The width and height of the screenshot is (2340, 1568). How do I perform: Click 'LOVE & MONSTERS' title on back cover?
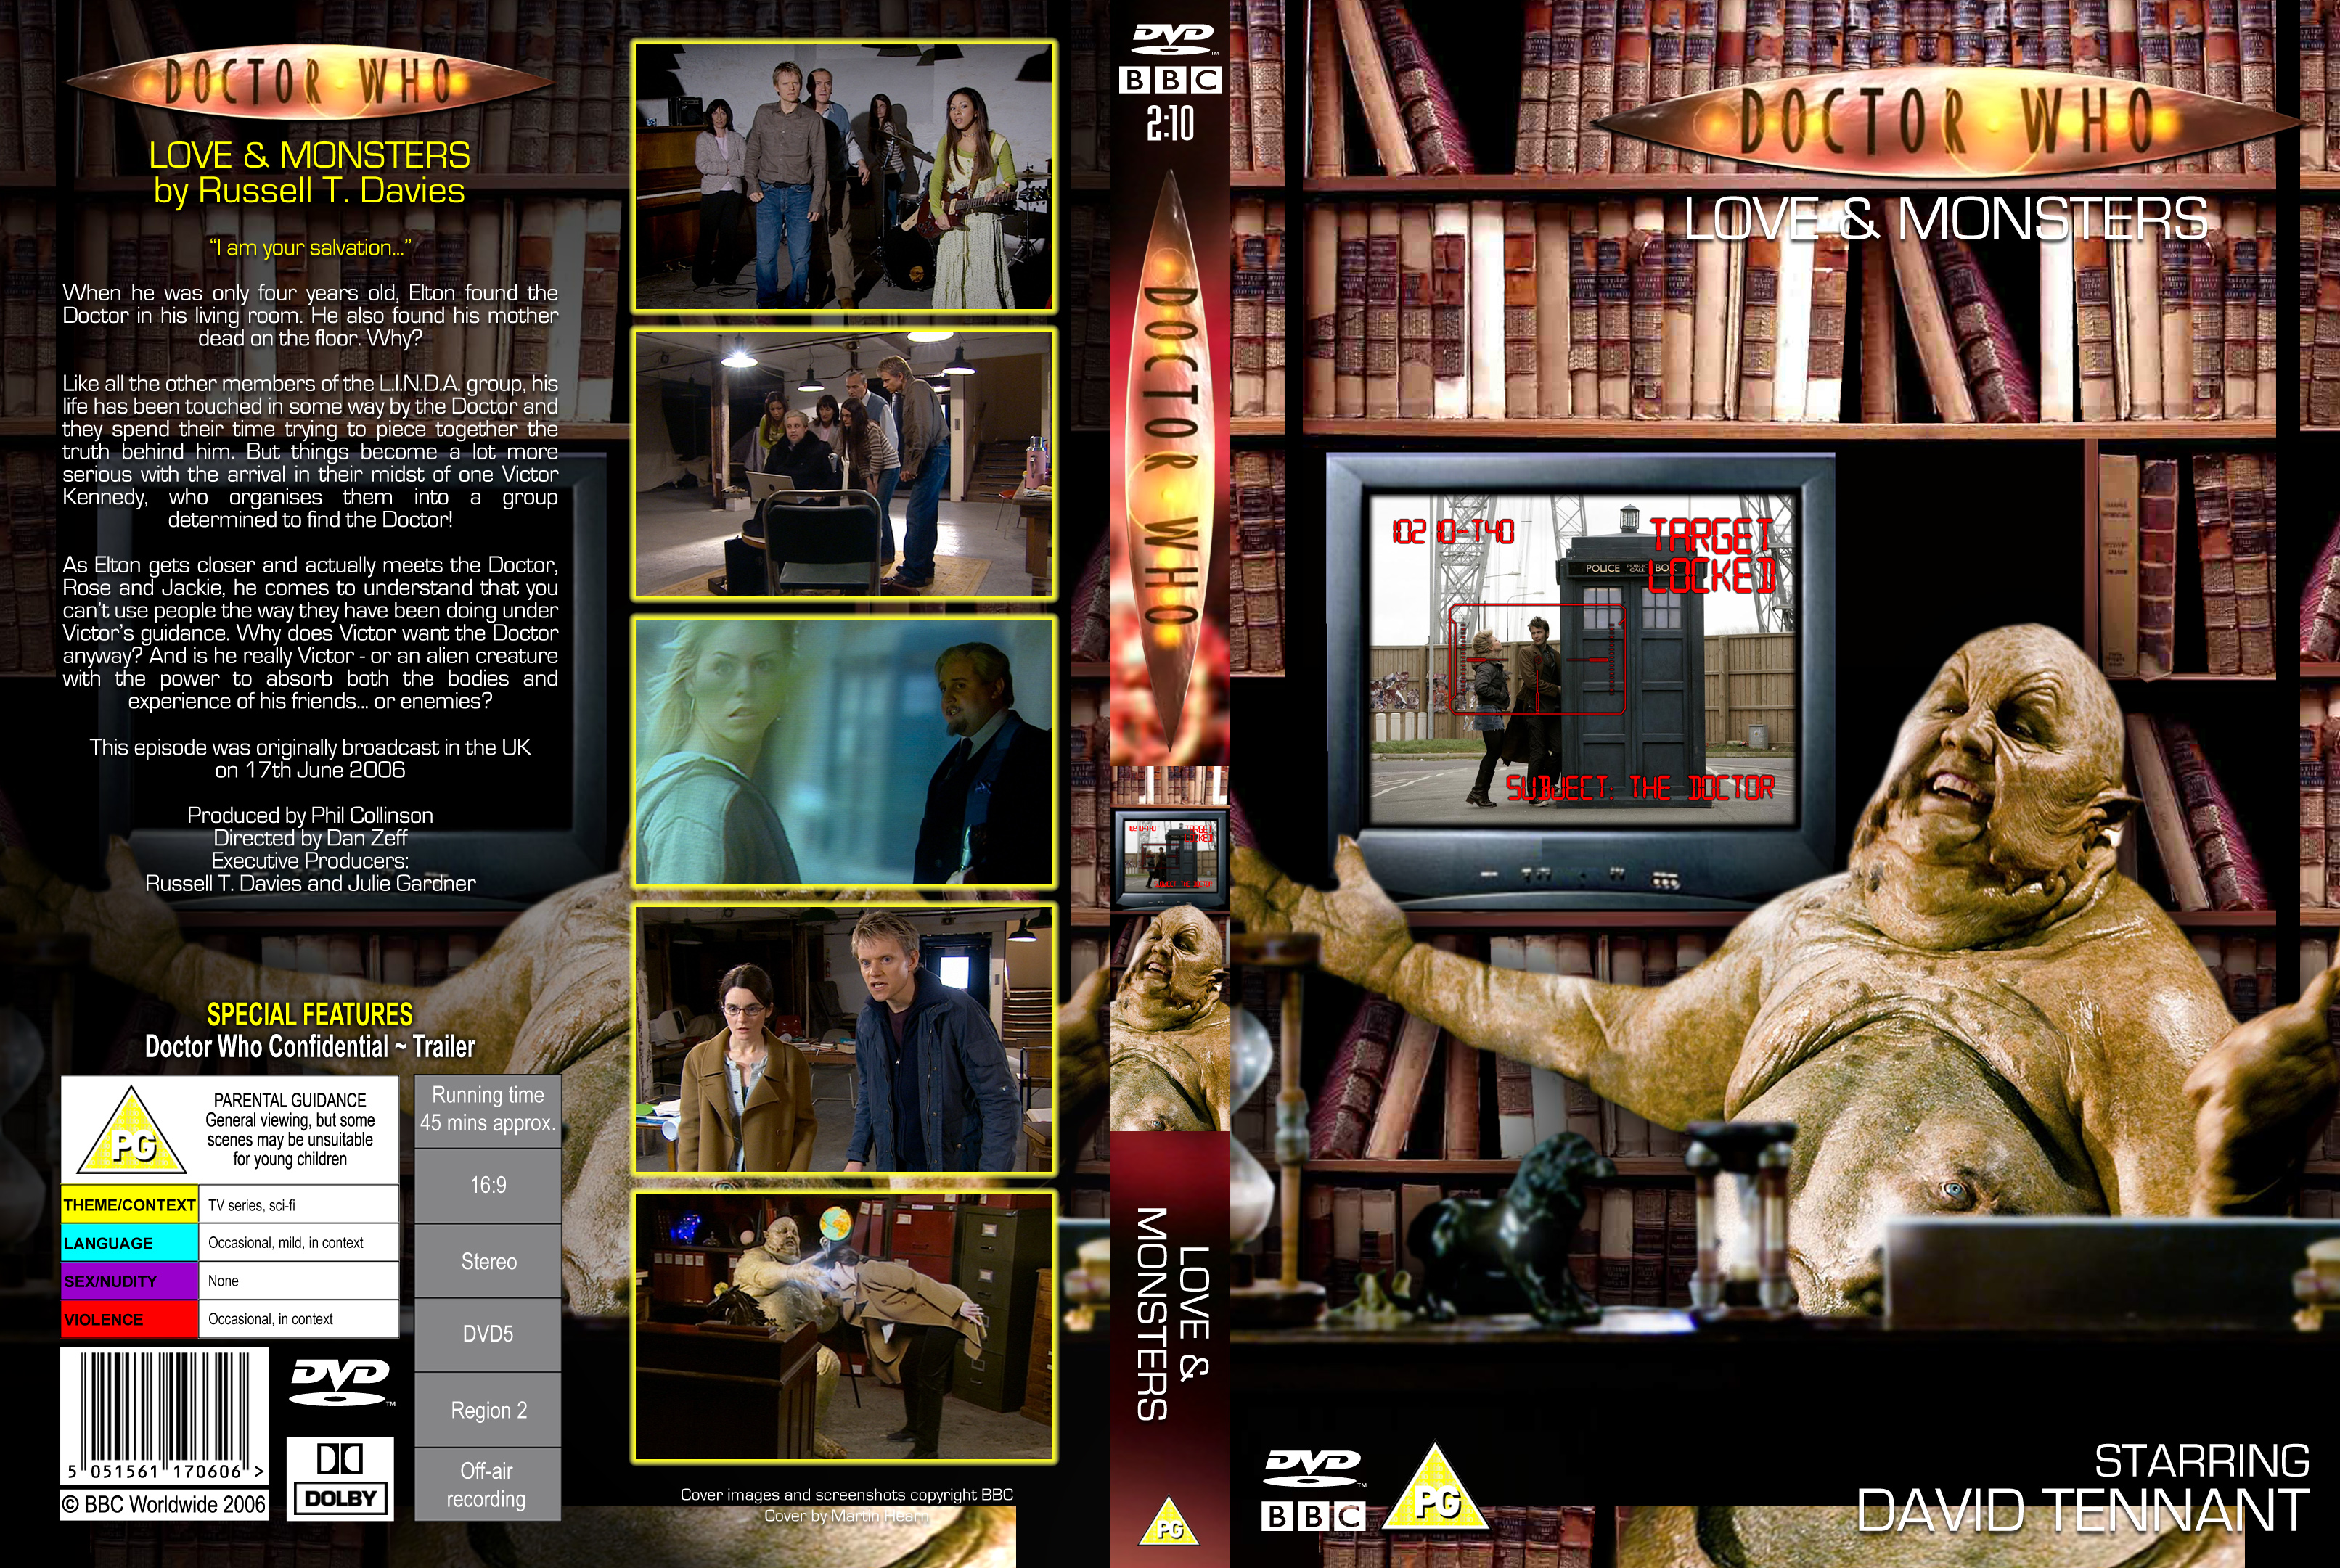click(309, 155)
